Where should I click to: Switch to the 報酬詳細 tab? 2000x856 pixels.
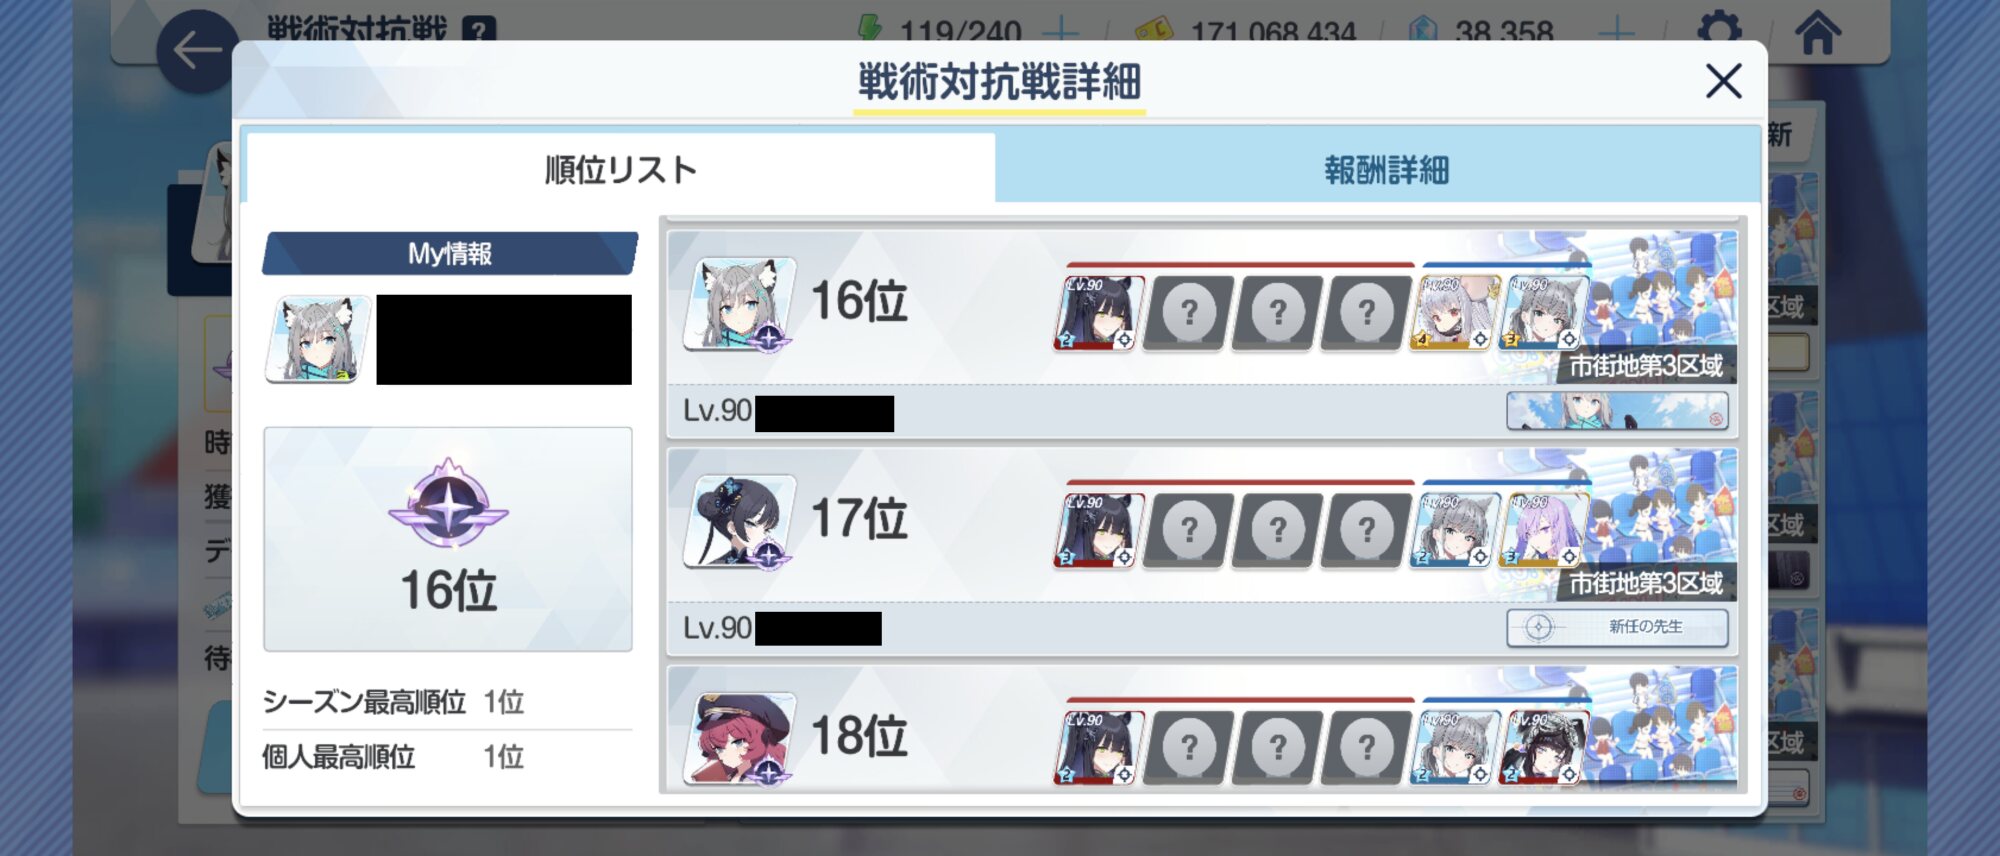click(1386, 170)
